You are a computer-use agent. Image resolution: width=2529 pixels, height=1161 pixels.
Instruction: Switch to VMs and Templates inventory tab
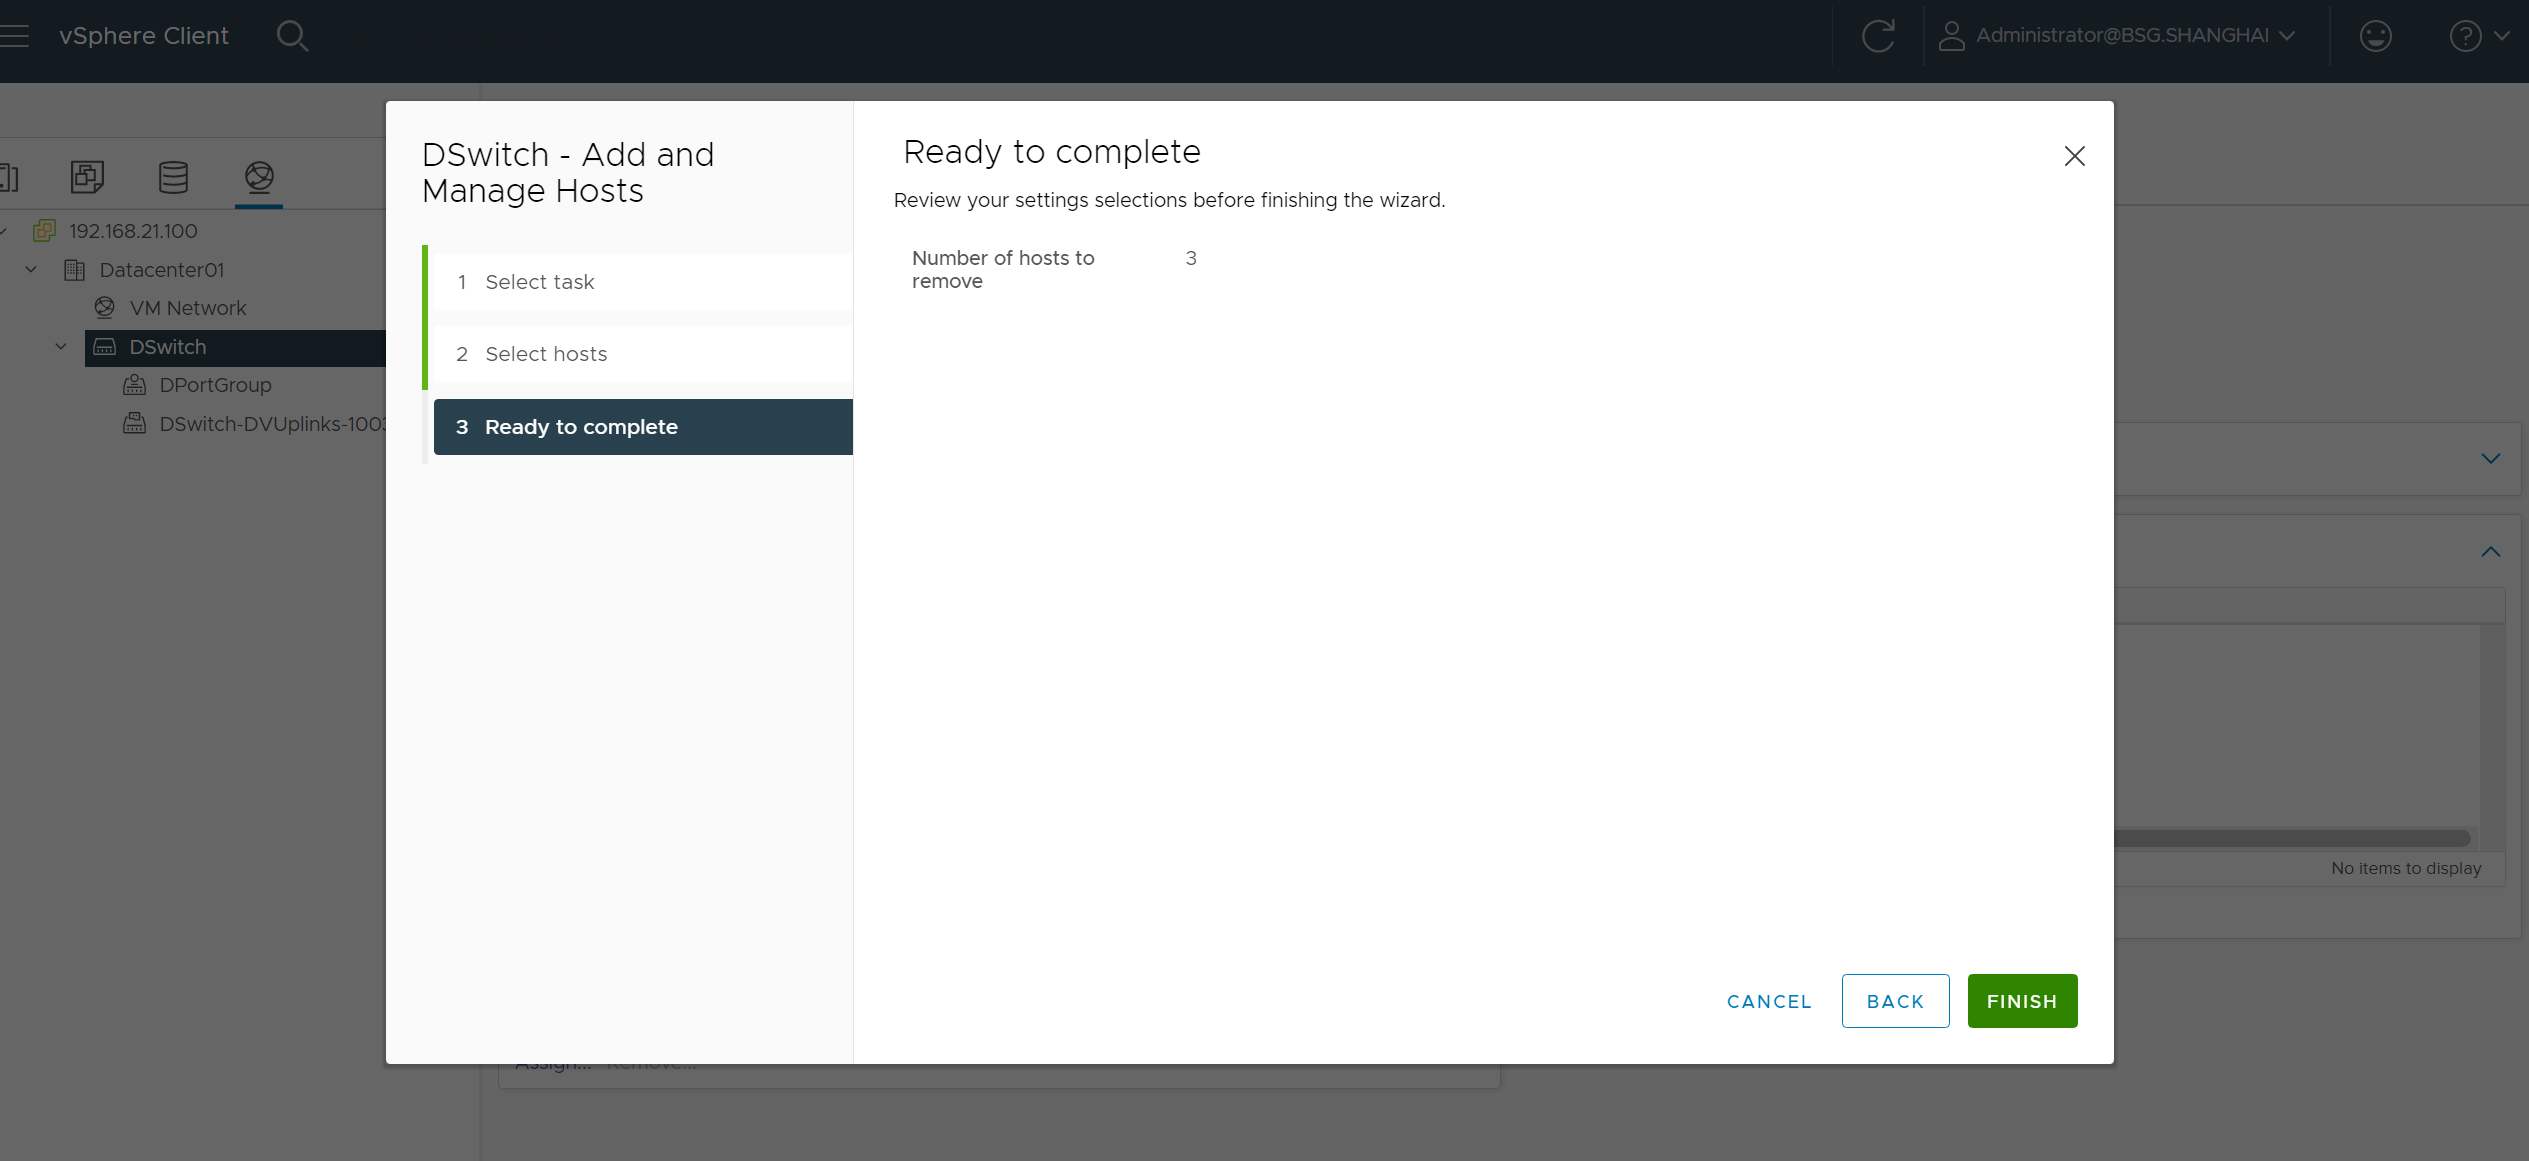point(87,177)
